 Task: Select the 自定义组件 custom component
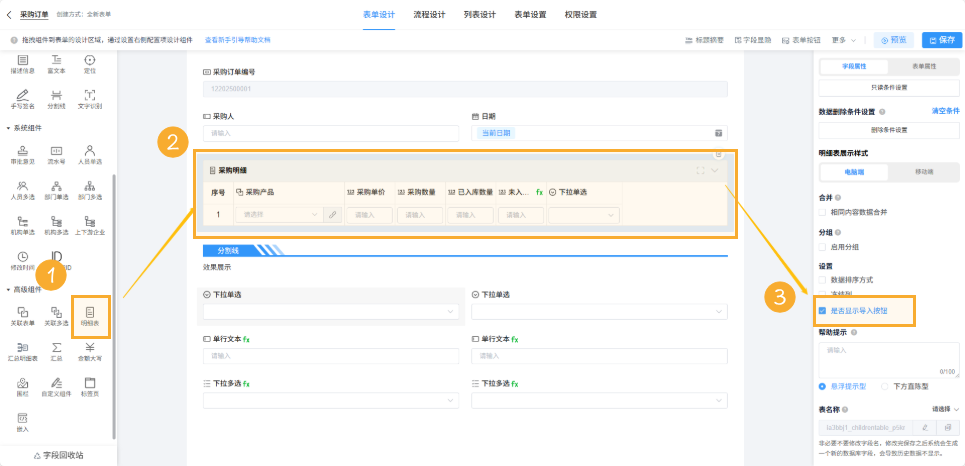[56, 387]
